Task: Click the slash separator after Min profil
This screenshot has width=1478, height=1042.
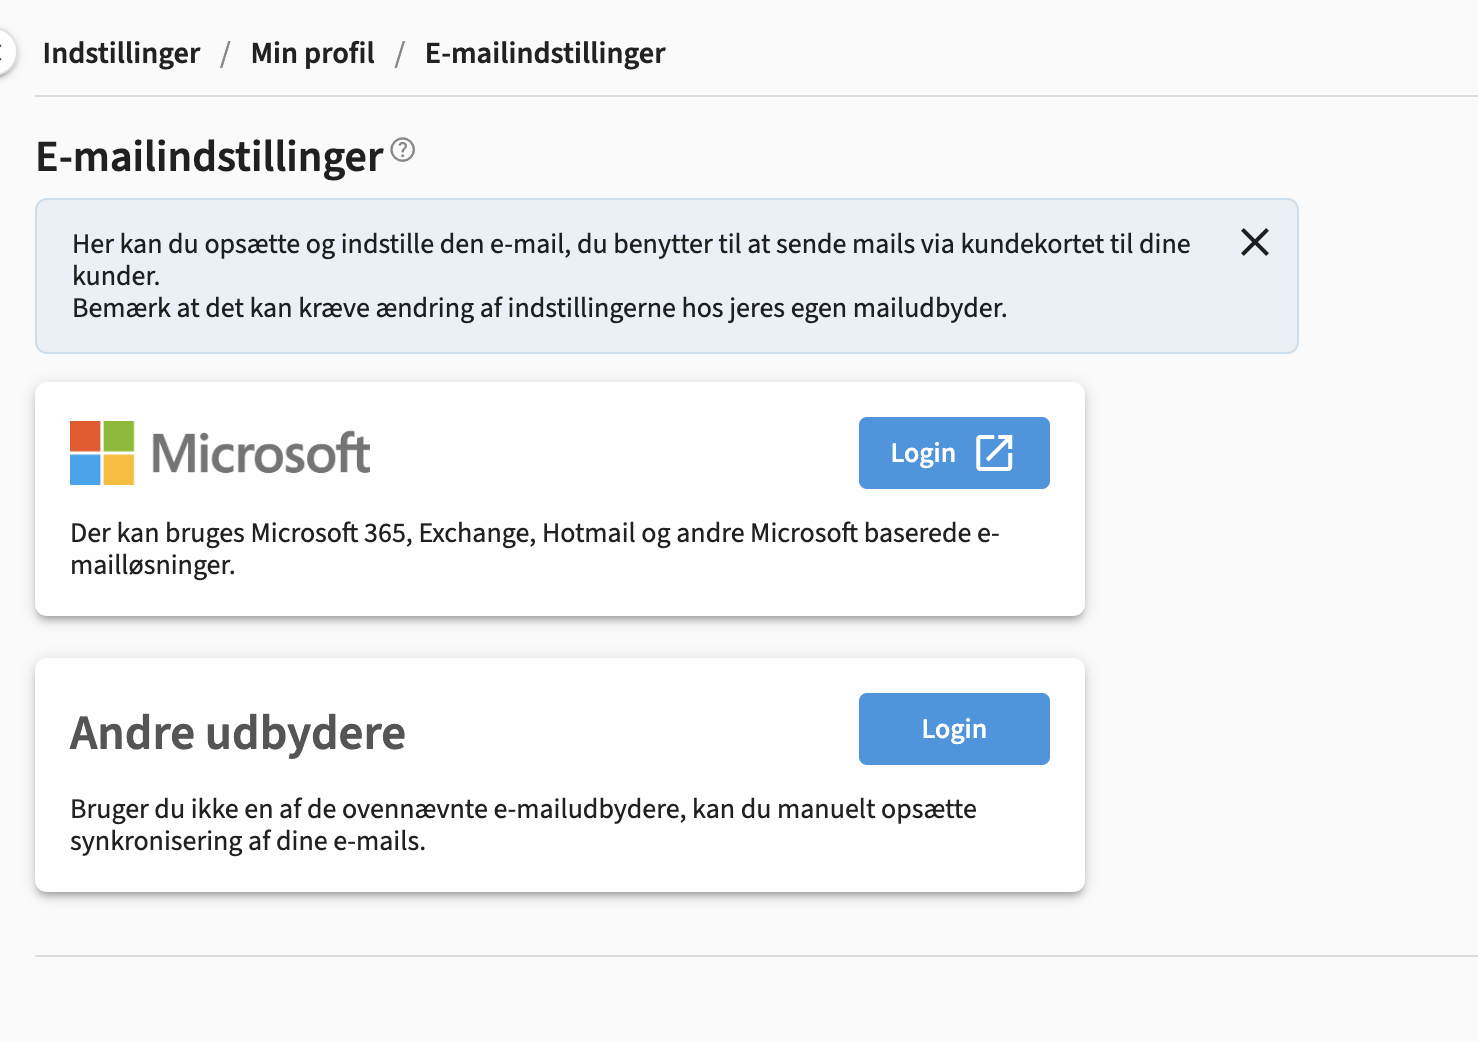Action: 400,53
